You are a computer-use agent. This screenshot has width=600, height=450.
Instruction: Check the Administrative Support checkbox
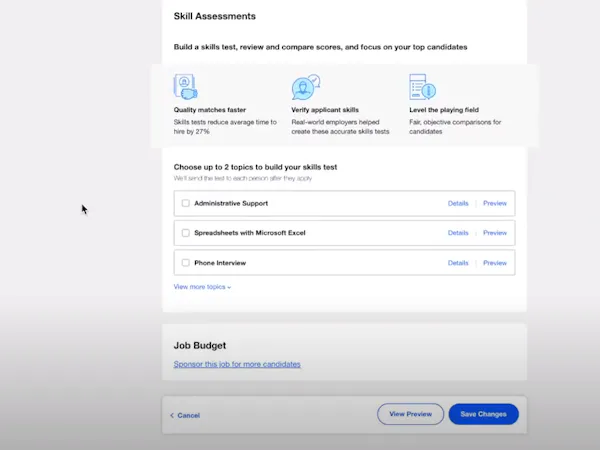pos(186,203)
